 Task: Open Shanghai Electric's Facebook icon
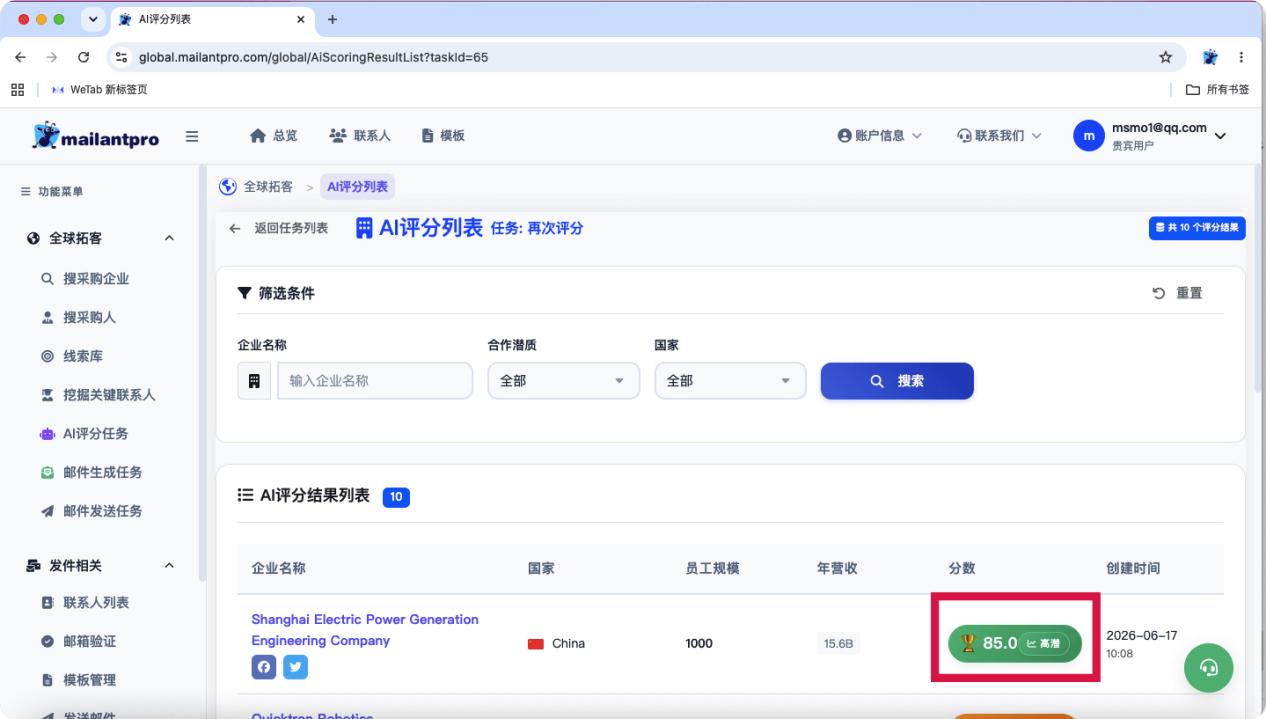(263, 667)
